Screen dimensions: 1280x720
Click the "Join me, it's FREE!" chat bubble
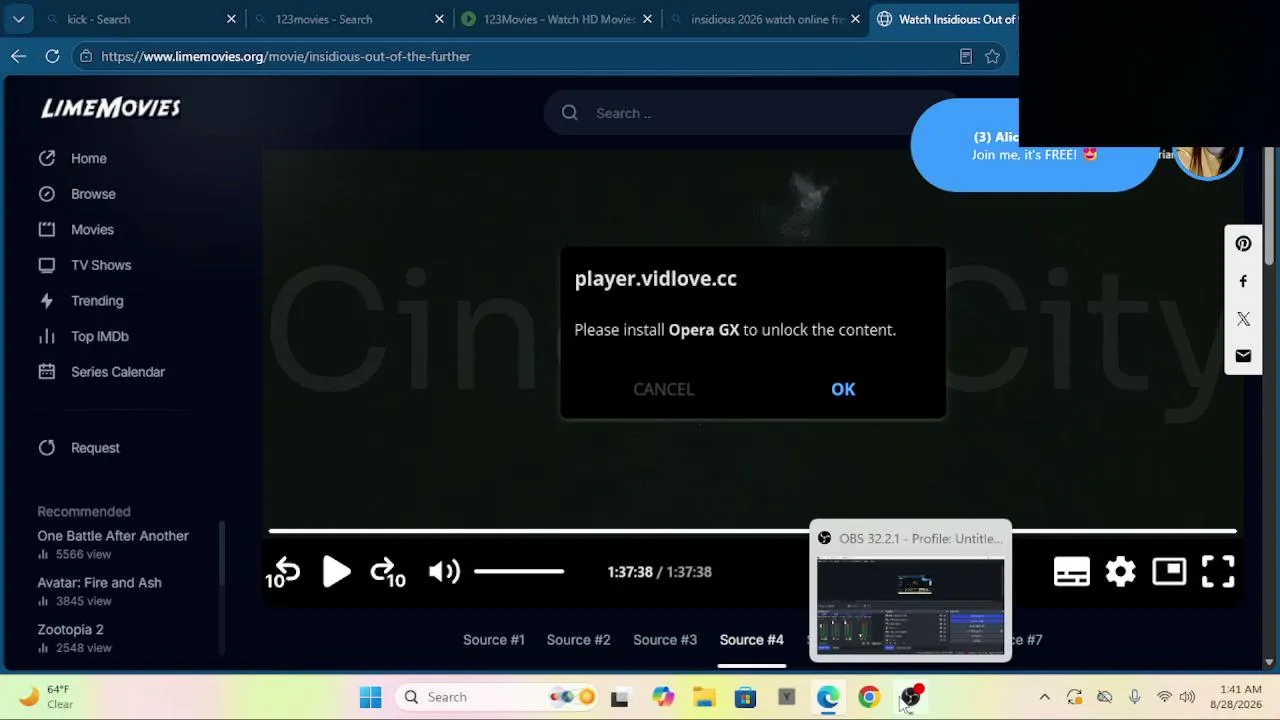coord(1034,146)
